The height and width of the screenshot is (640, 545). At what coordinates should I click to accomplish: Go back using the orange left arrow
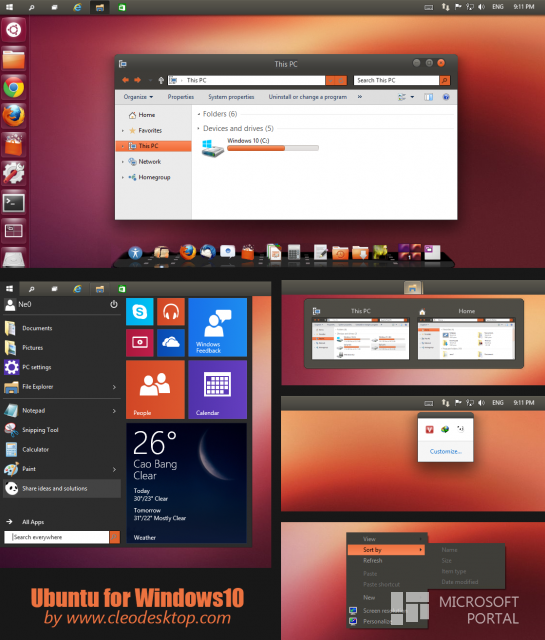[x=125, y=80]
